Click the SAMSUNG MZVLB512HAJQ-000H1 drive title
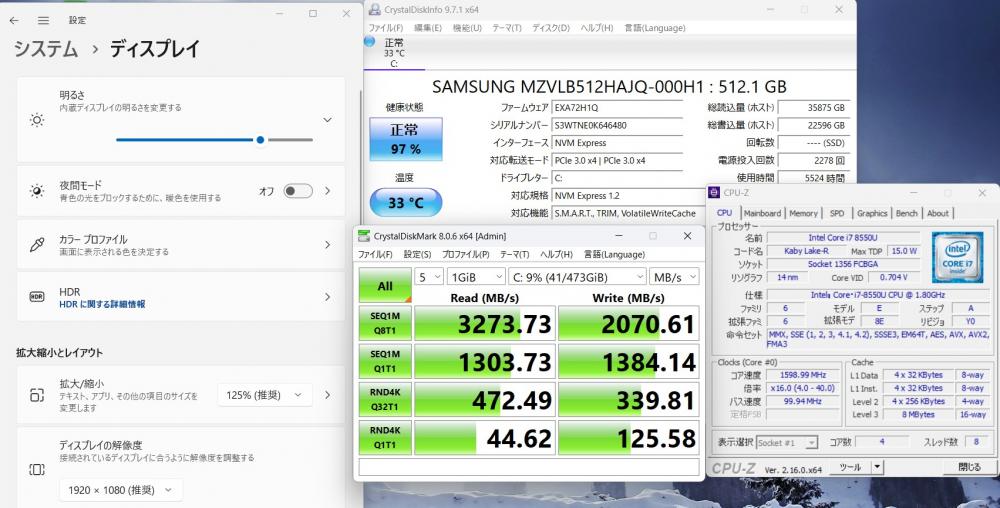Image resolution: width=1000 pixels, height=508 pixels. click(609, 87)
